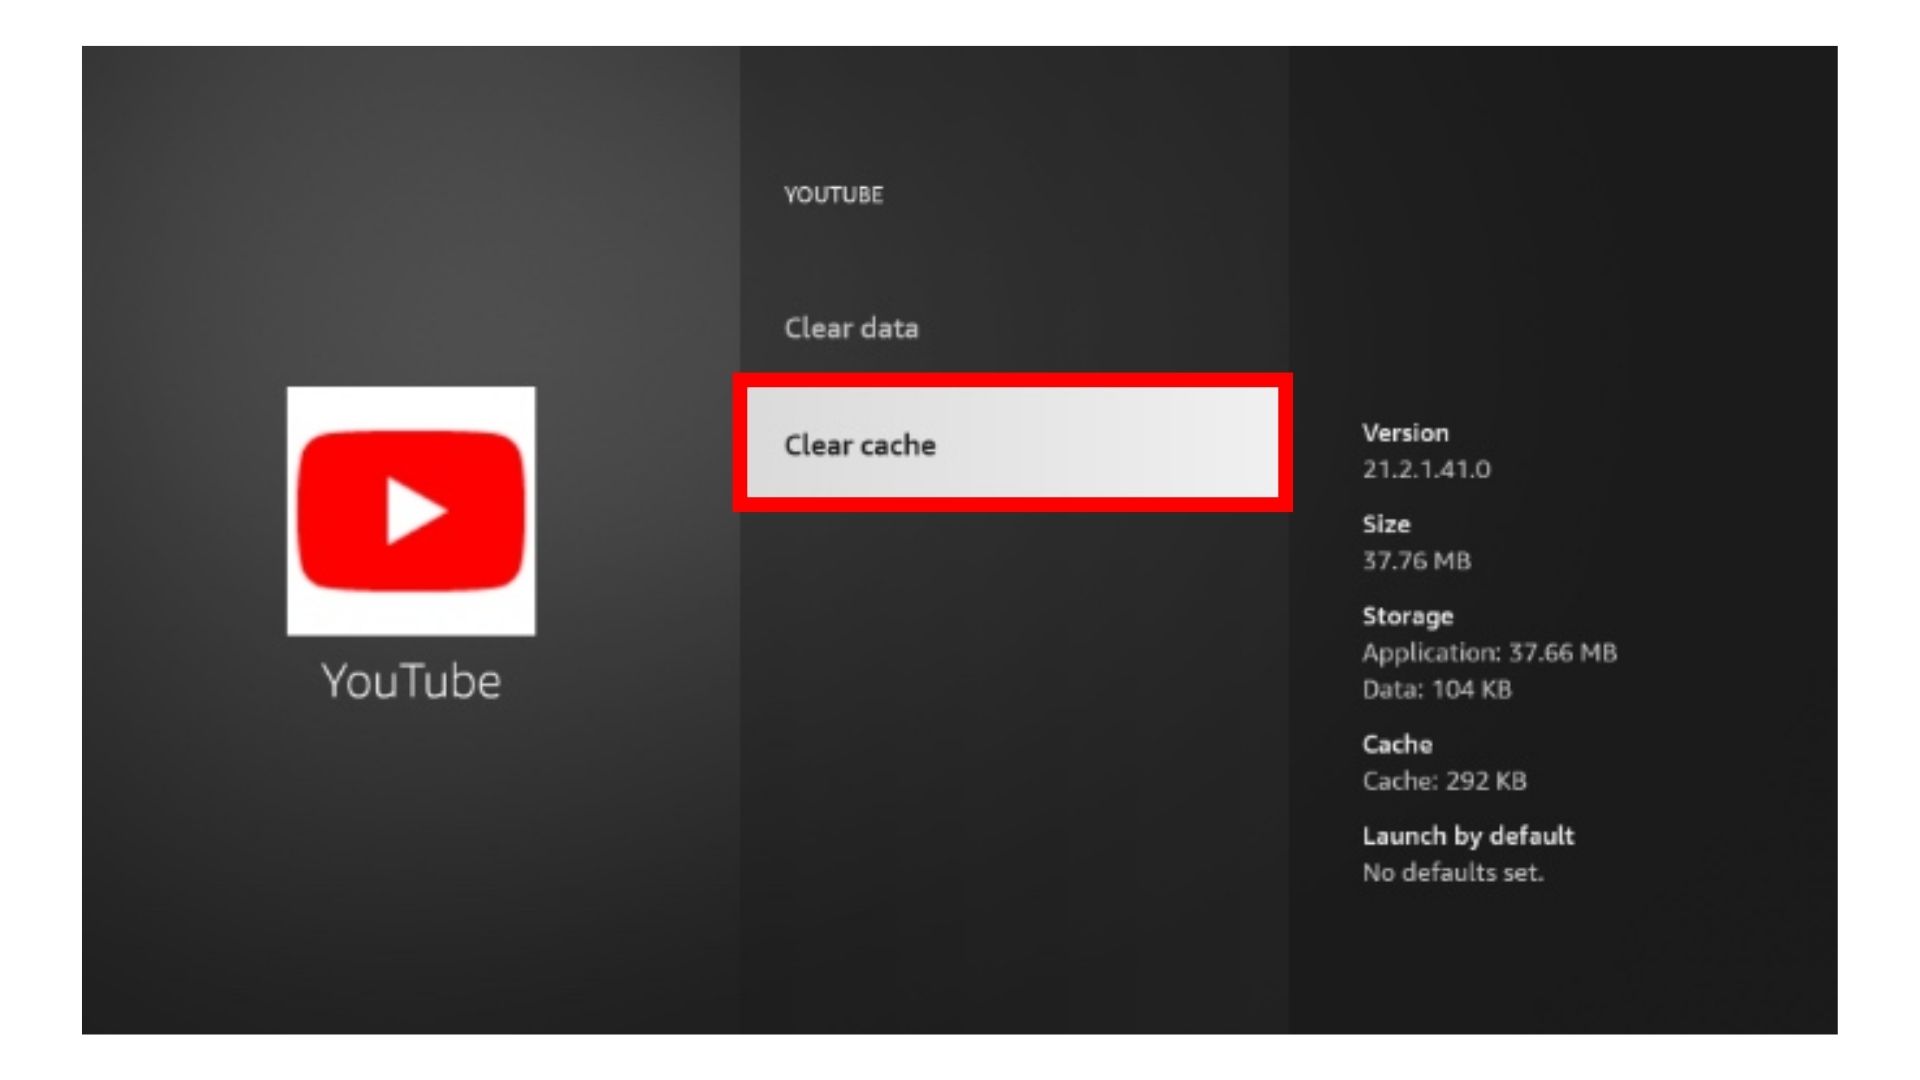Click the version number 21.2.1.41.0
Image resolution: width=1920 pixels, height=1080 pixels.
click(1426, 469)
